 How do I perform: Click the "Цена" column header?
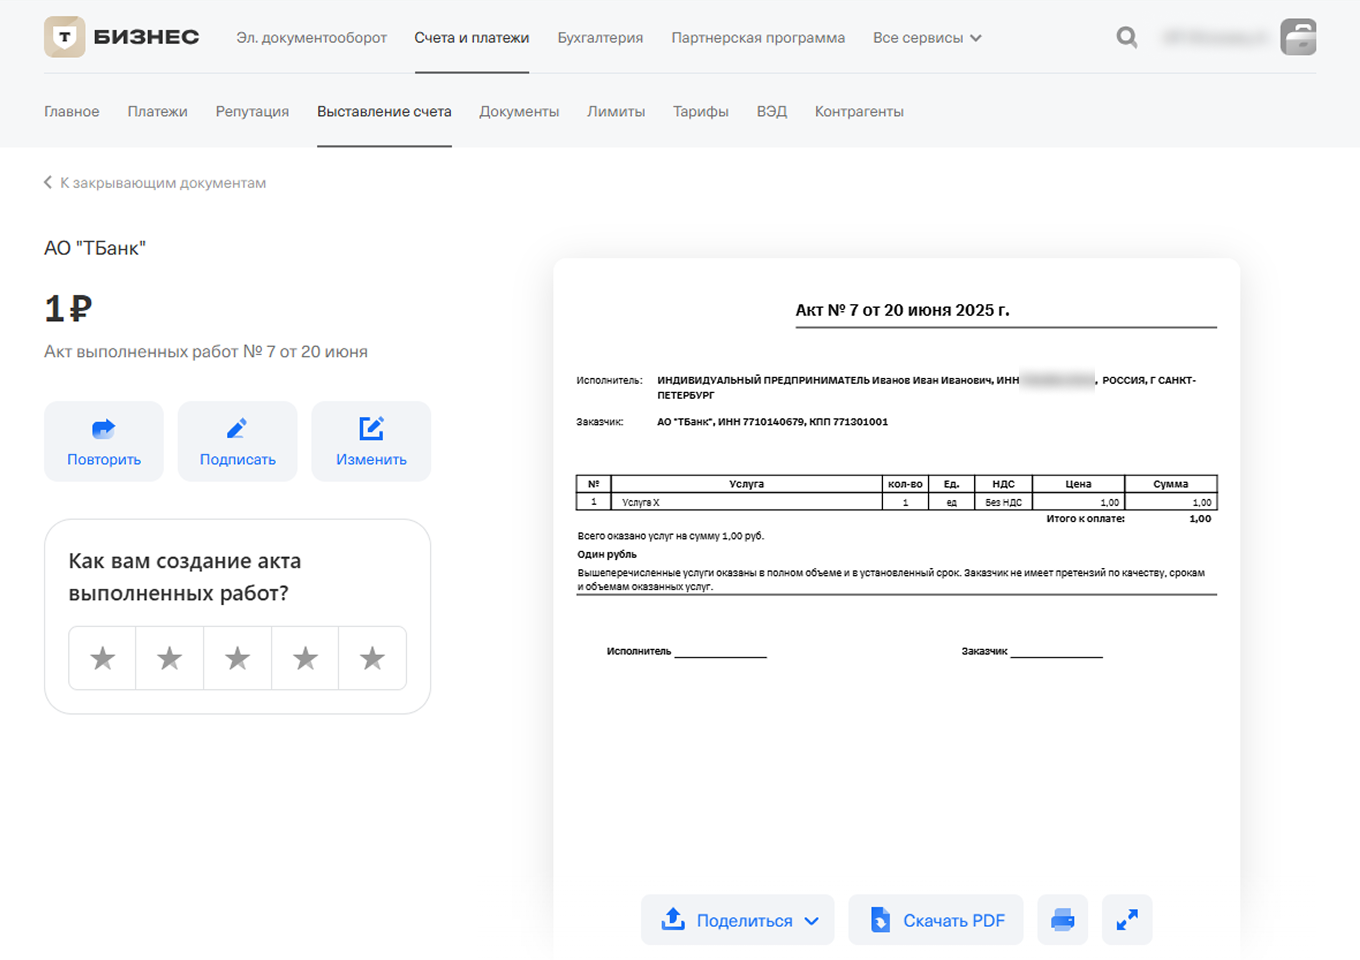pos(1078,484)
